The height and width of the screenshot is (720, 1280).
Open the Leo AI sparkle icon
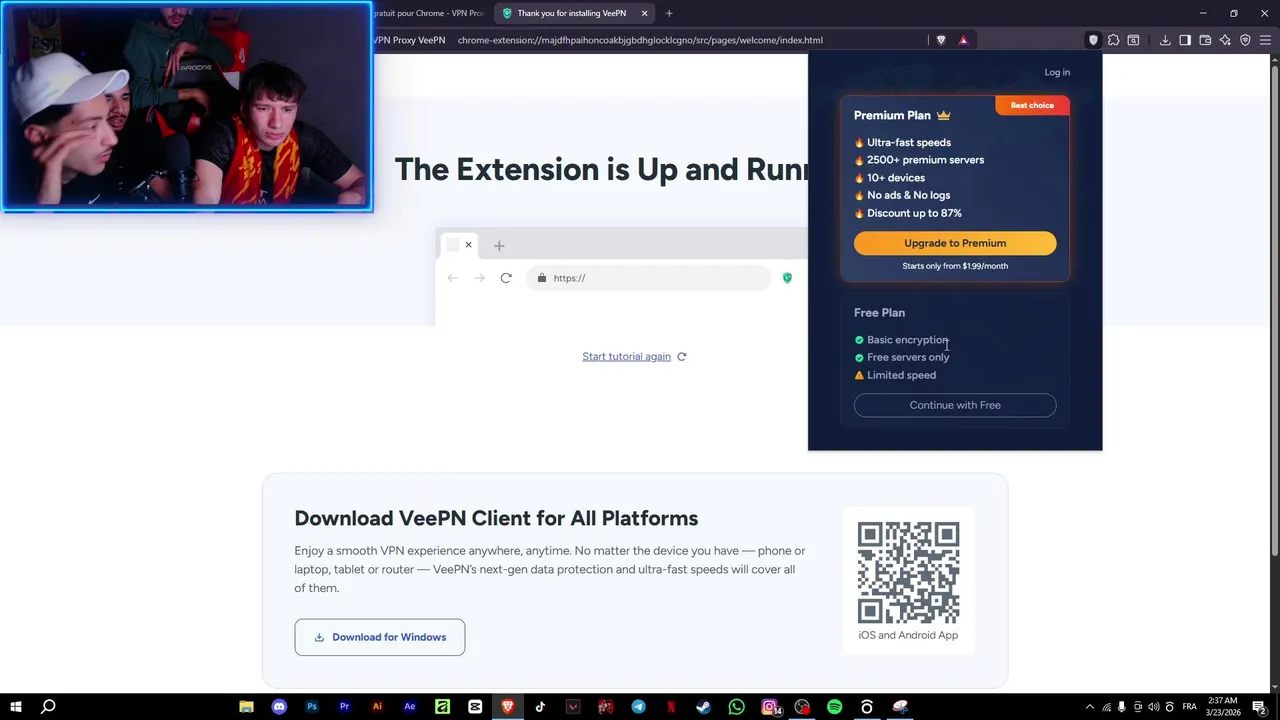tap(1225, 40)
